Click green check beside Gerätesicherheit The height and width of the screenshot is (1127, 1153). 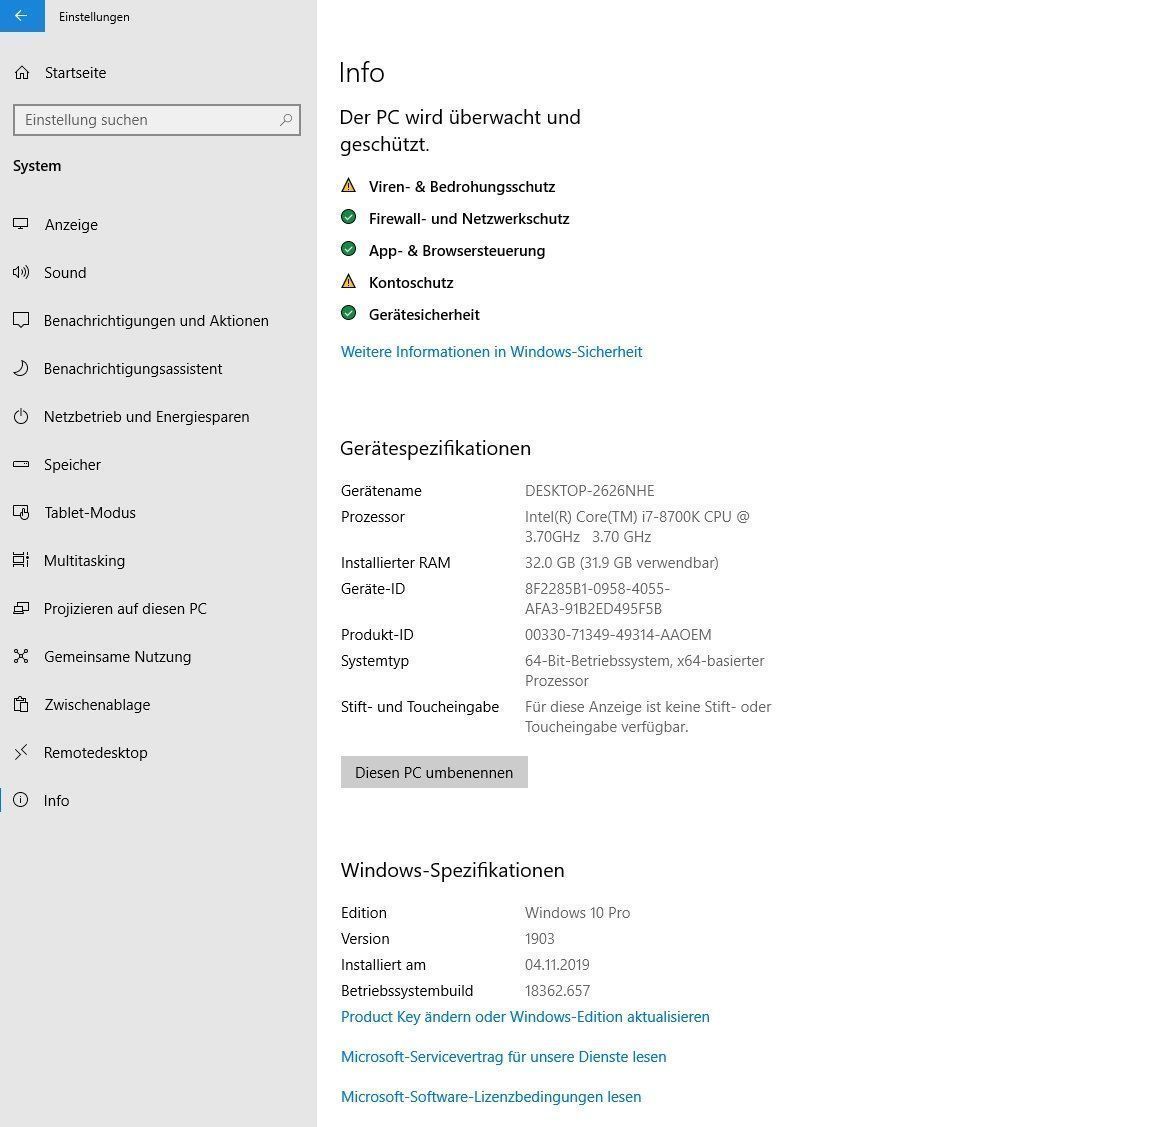coord(349,313)
